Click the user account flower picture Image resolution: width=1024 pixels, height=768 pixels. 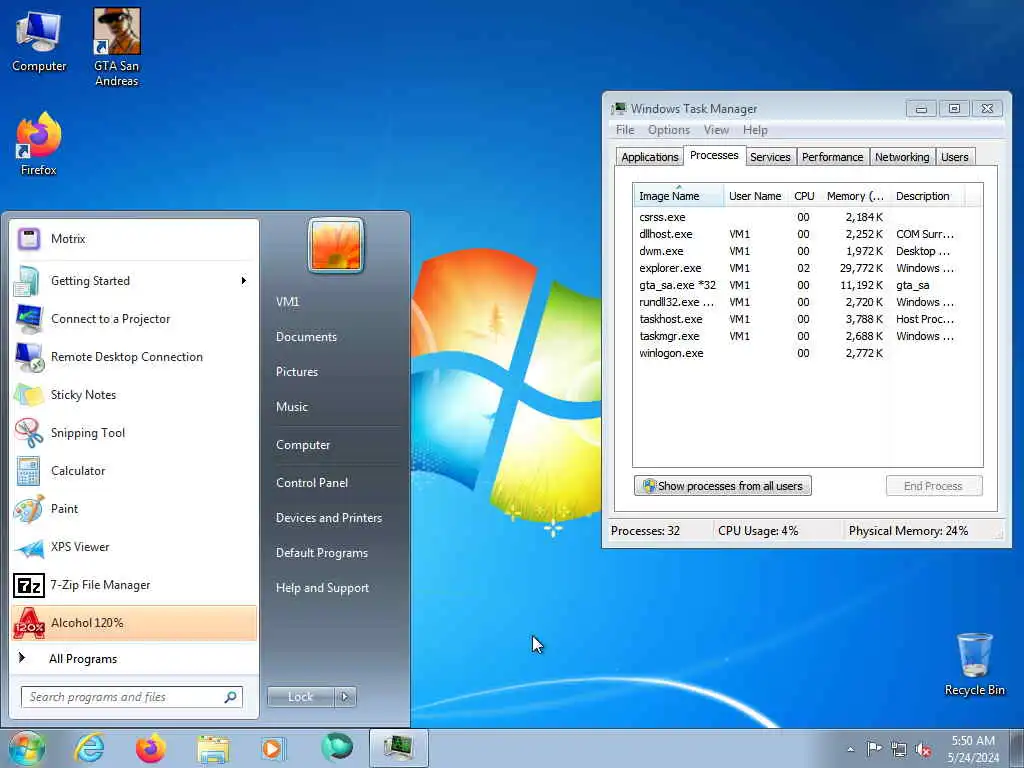336,245
